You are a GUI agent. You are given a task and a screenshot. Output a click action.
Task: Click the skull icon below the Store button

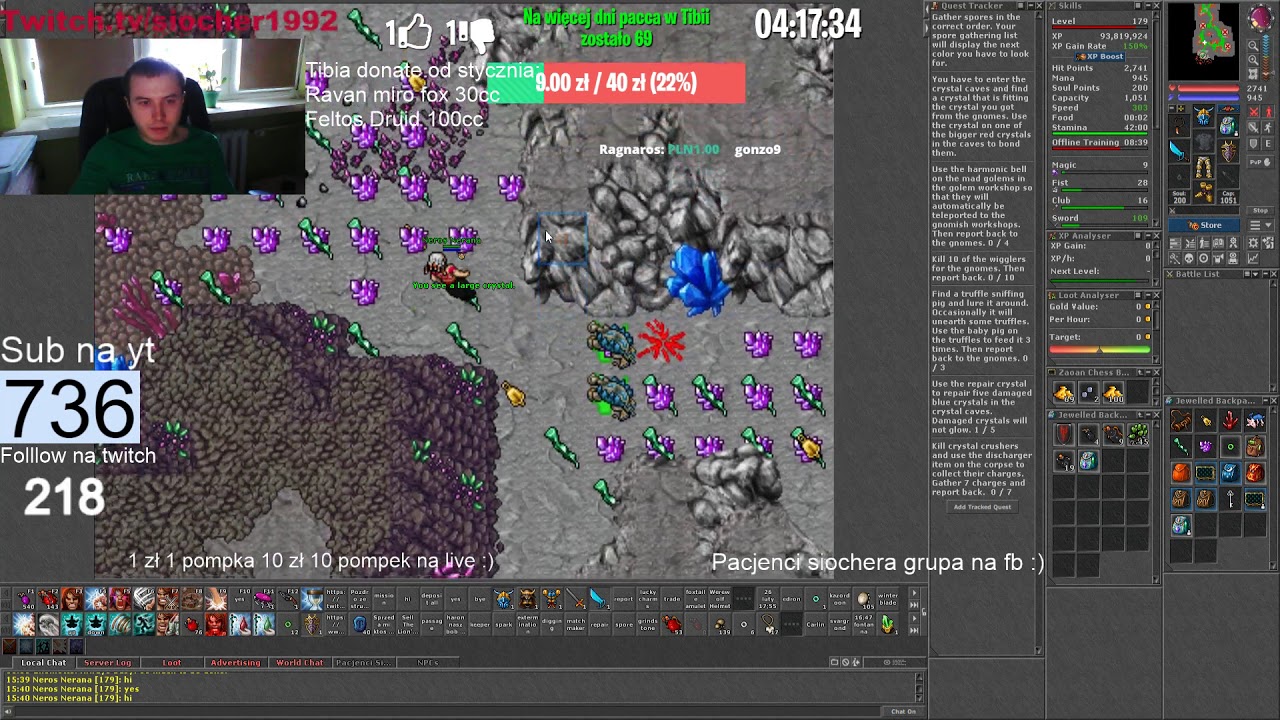(x=1188, y=257)
